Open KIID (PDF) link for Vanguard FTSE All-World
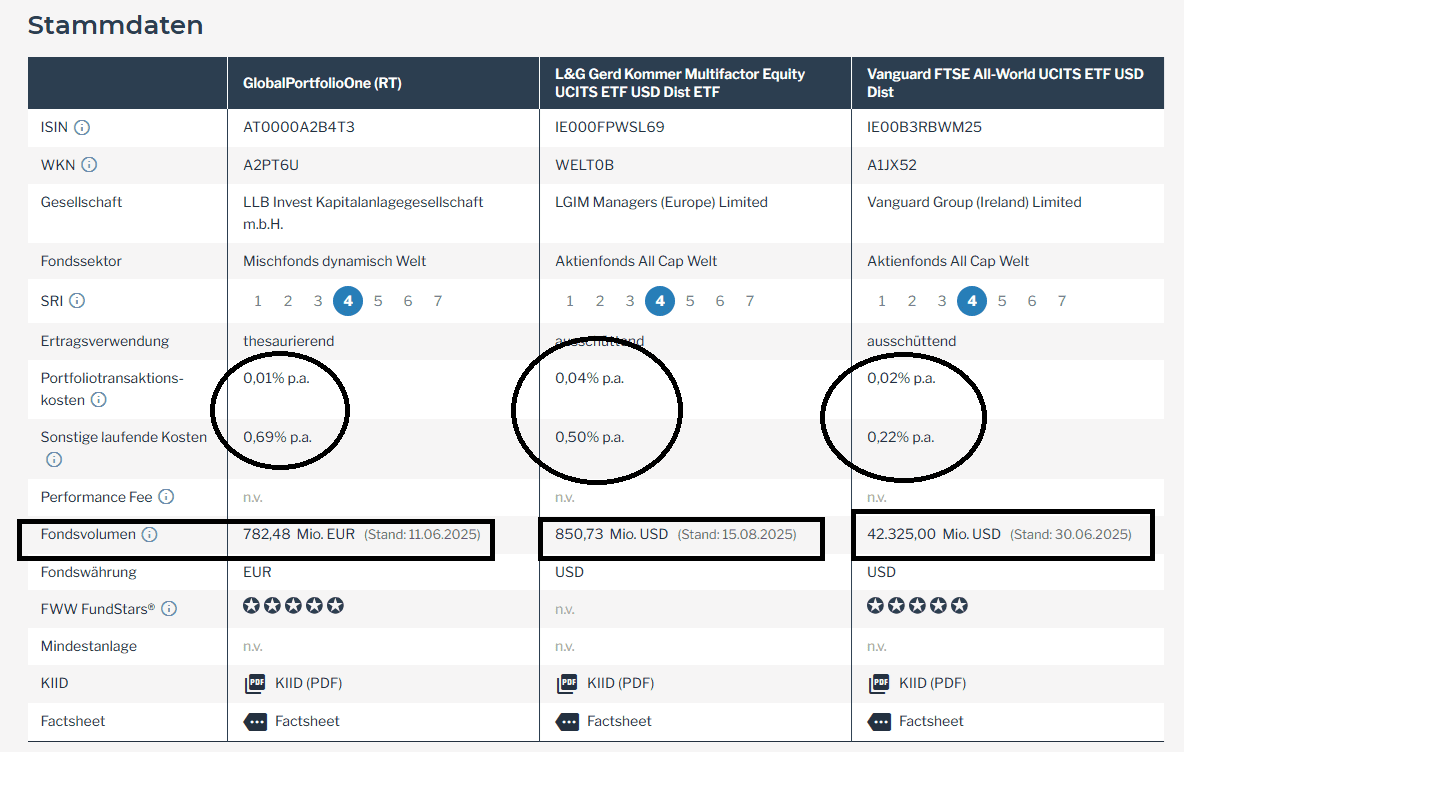The height and width of the screenshot is (786, 1440). [x=932, y=684]
